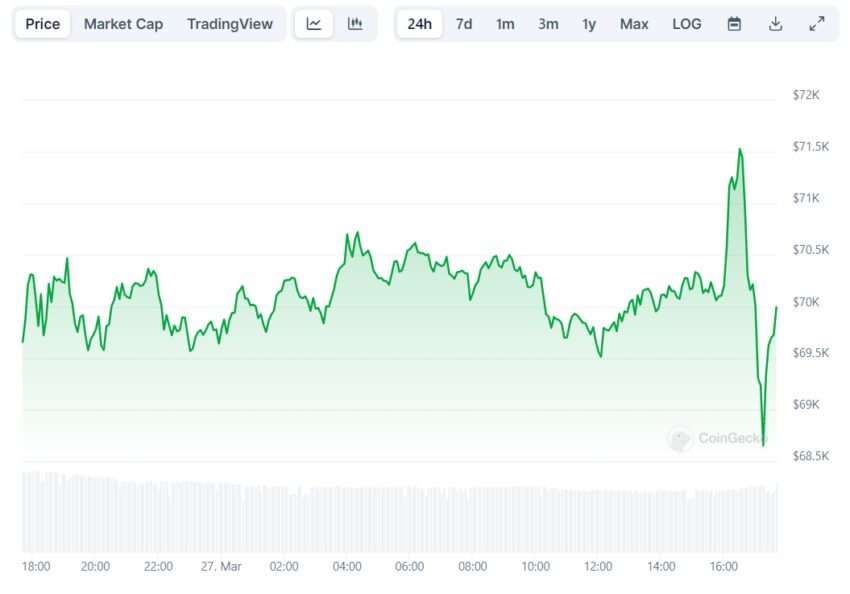Click the price low near $68.5K
The height and width of the screenshot is (594, 850).
(763, 444)
